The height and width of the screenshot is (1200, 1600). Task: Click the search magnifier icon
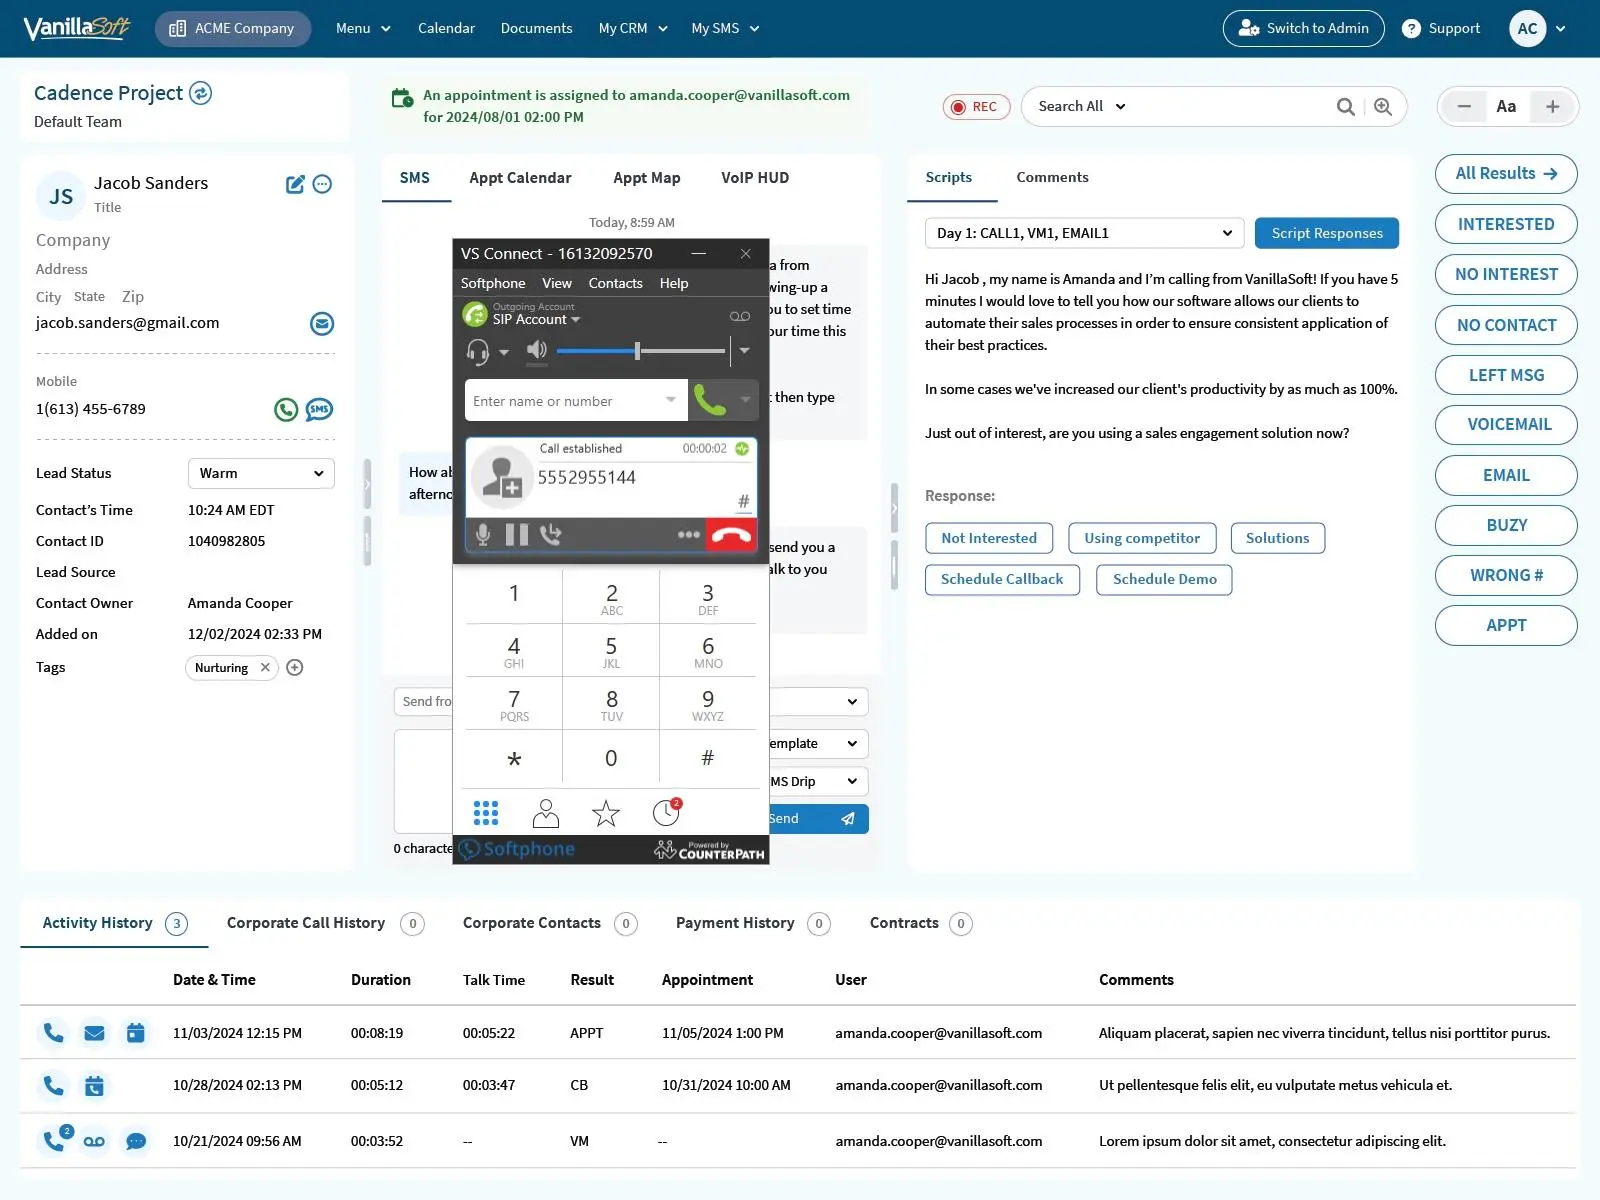(1346, 107)
